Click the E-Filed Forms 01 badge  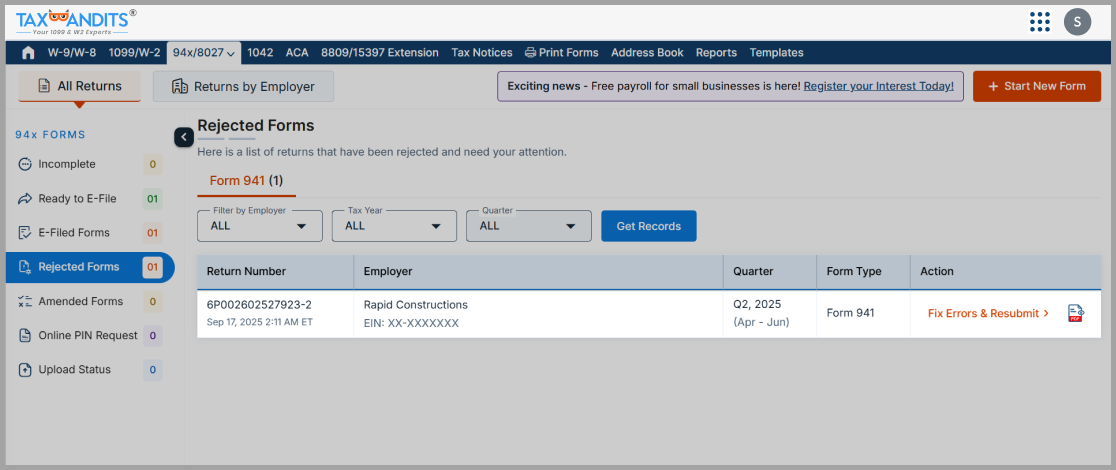(152, 233)
